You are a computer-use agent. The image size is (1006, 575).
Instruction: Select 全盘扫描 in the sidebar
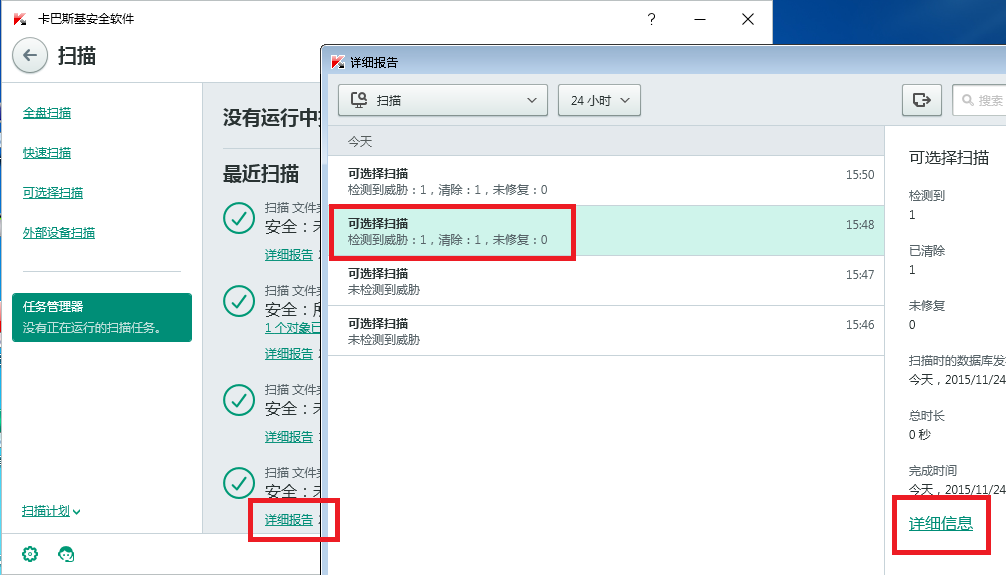coord(47,113)
